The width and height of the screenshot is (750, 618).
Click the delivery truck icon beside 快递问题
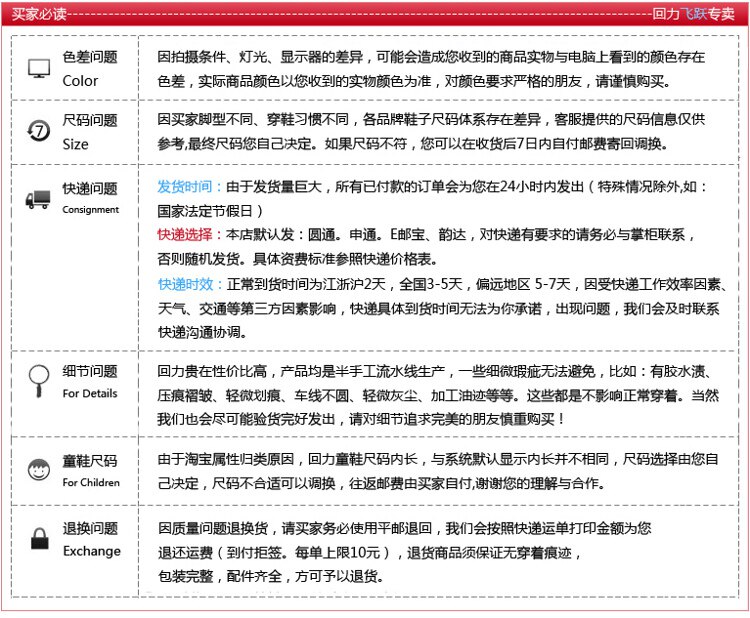(x=38, y=199)
